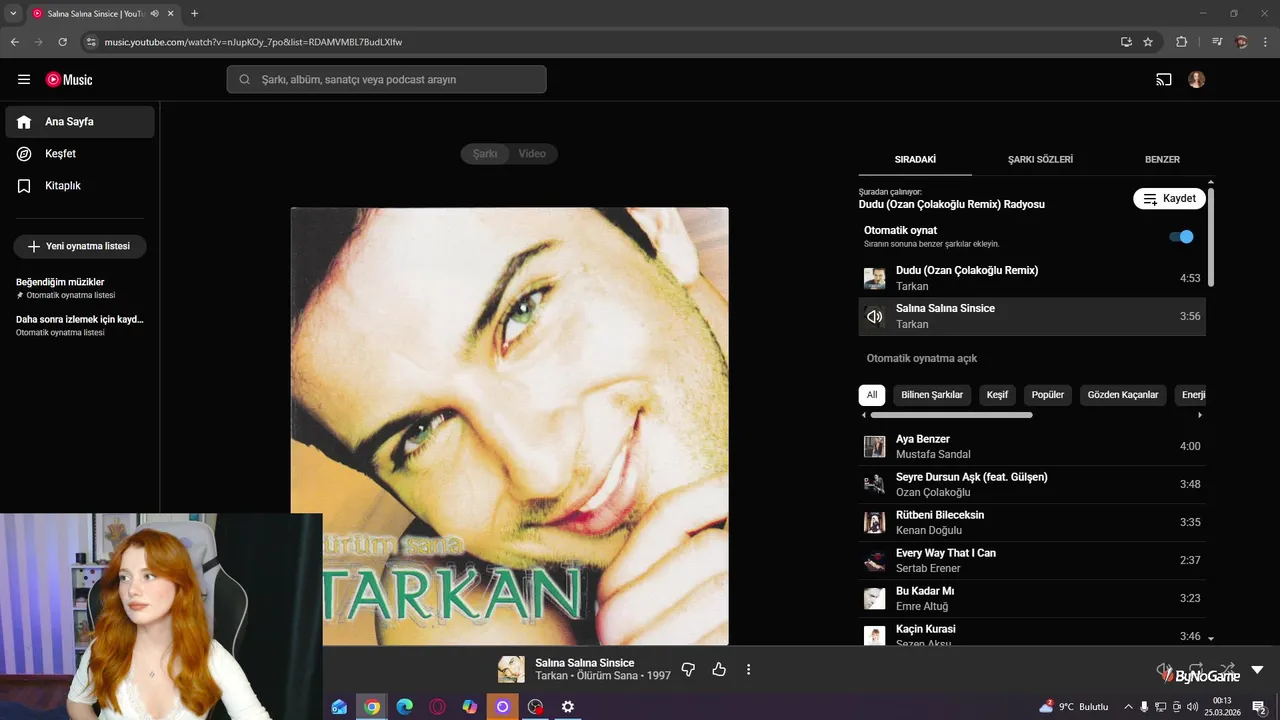
Task: Play Bu Kadar Mı by Emre Altuğ
Action: click(1032, 598)
